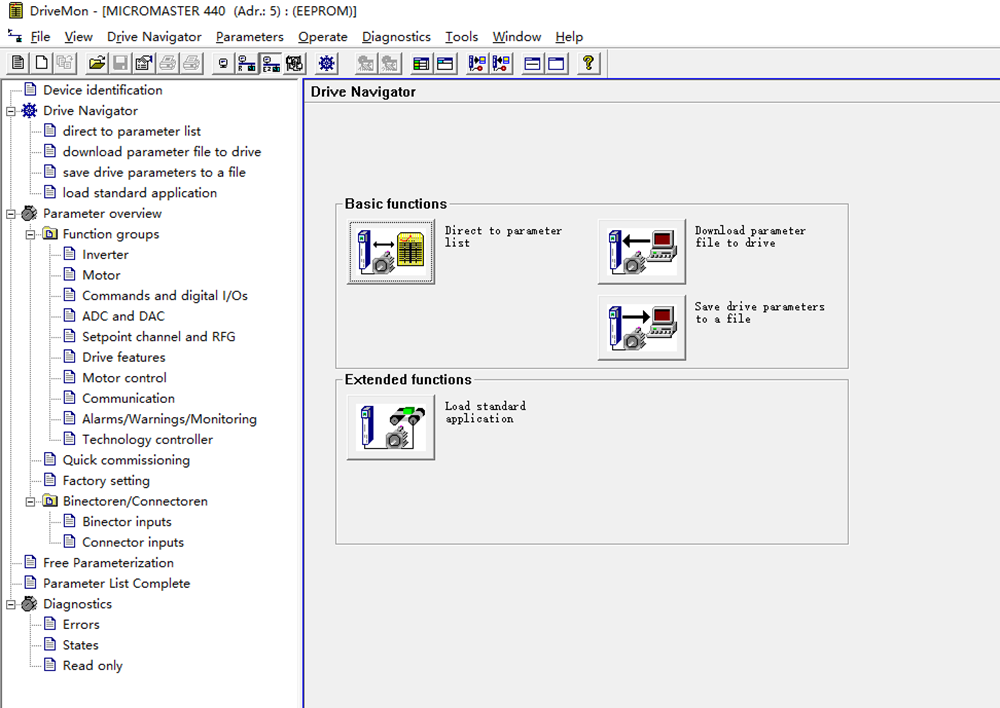Click the Drive Navigator wheel toolbar icon
This screenshot has height=708, width=1000.
pos(326,63)
